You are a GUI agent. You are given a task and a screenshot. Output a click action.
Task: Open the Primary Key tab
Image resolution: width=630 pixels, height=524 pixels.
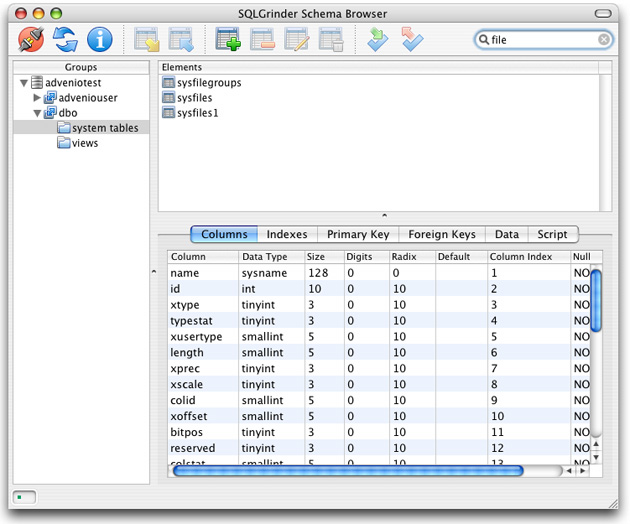tap(358, 234)
